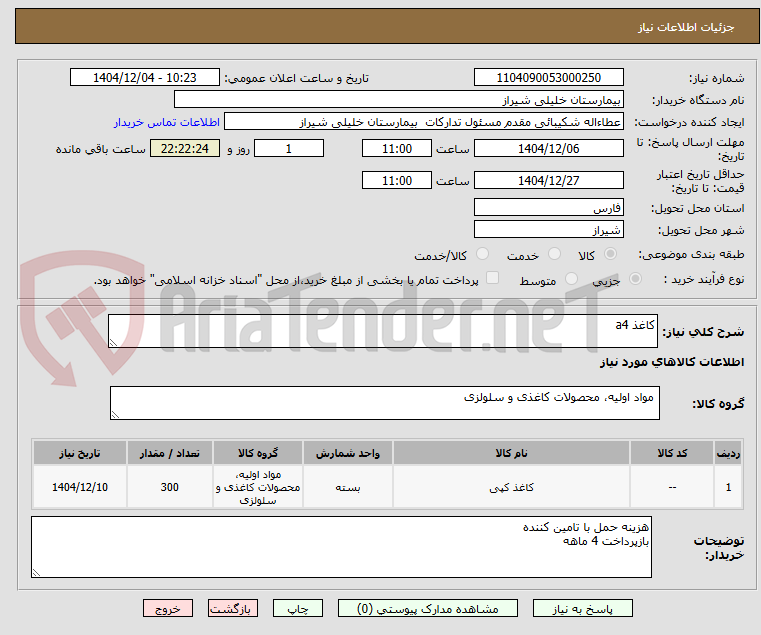The image size is (761, 635).
Task: Click the کاغذ کپی item name cell
Action: 511,487
